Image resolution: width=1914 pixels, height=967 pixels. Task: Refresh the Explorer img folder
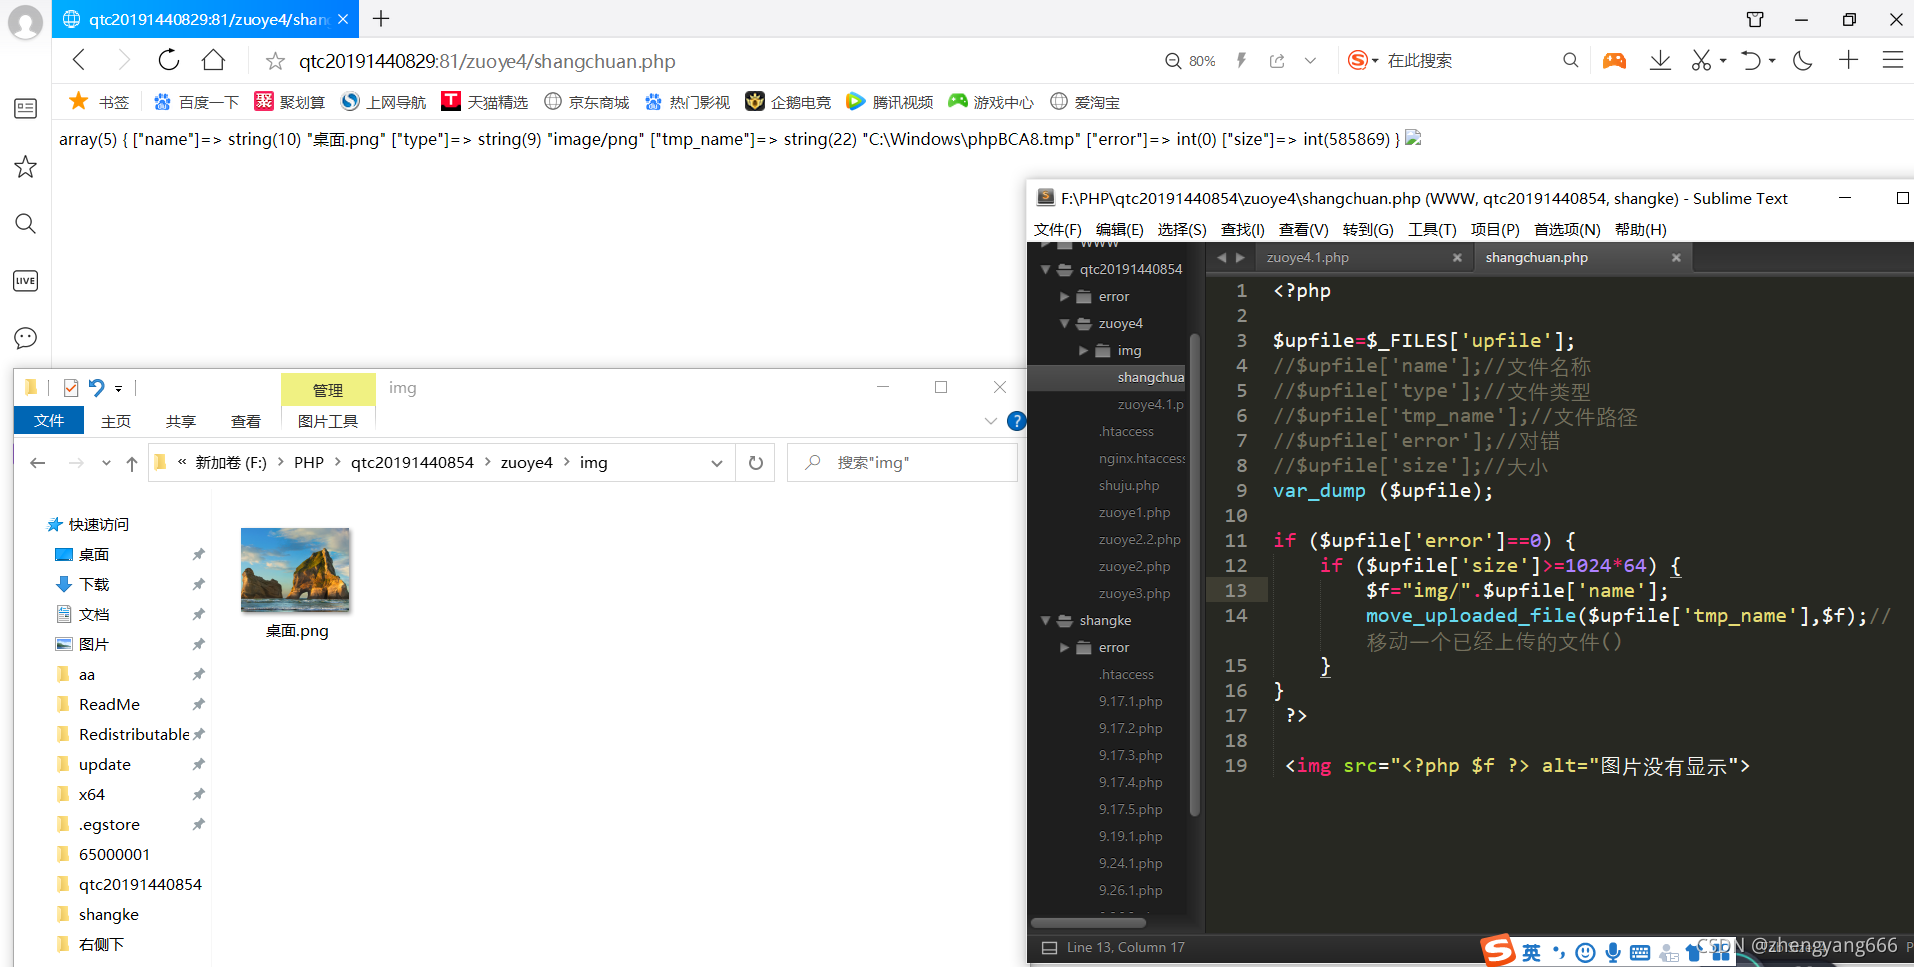tap(756, 463)
